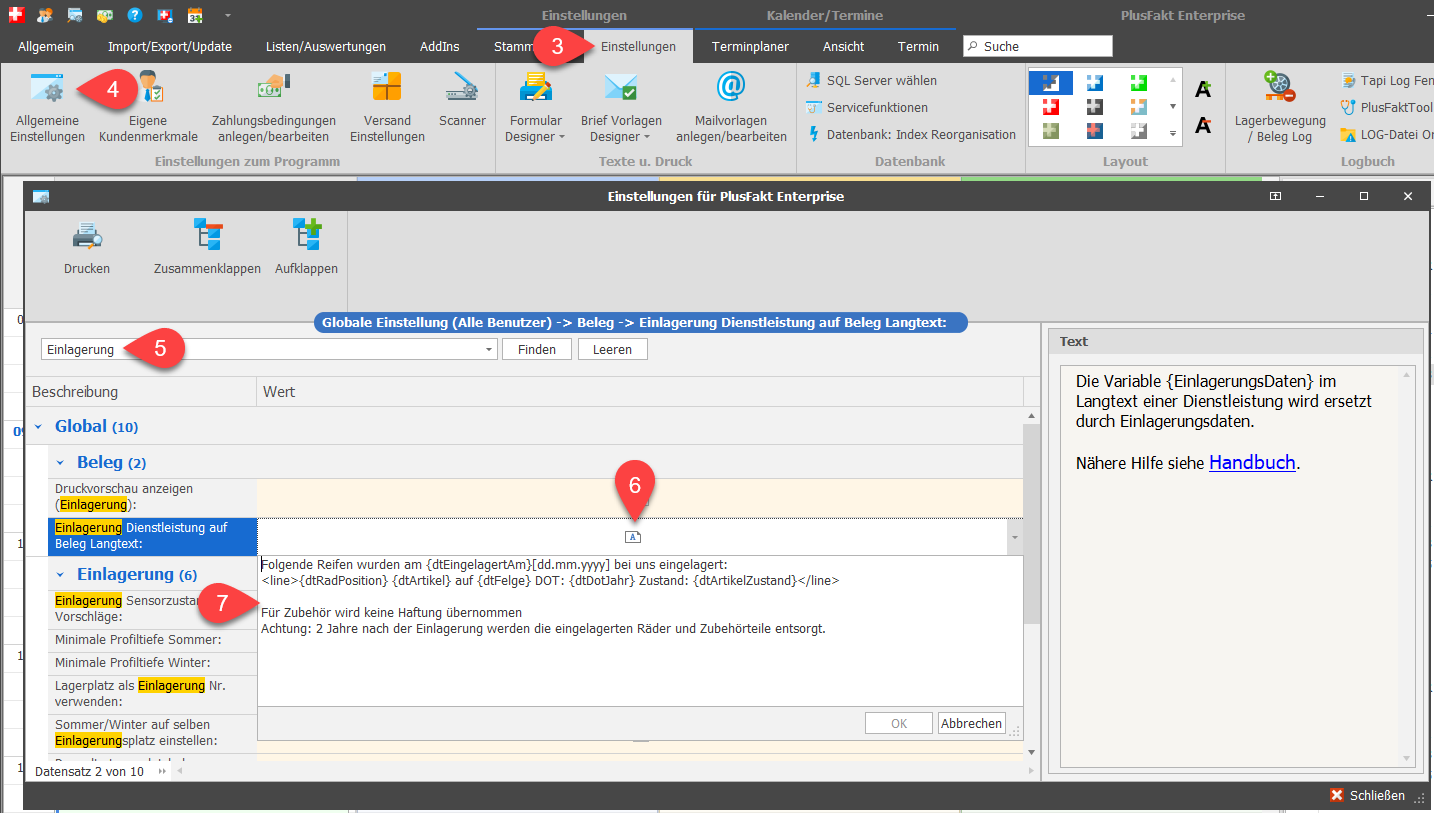Click the text editor icon in Wert cell
Viewport: 1434px width, 813px height.
click(x=633, y=537)
